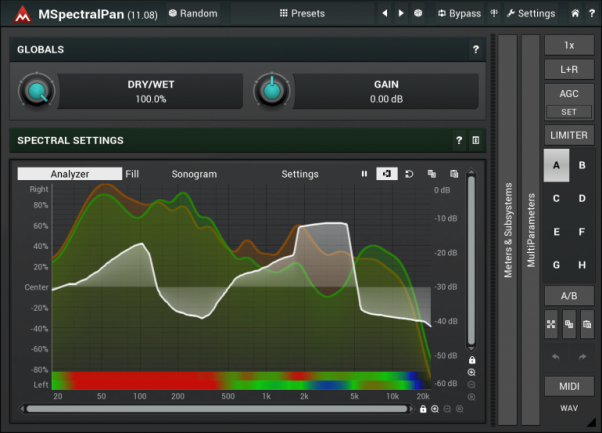This screenshot has width=602, height=433.
Task: Open the top bar Settings menu
Action: pyautogui.click(x=530, y=14)
